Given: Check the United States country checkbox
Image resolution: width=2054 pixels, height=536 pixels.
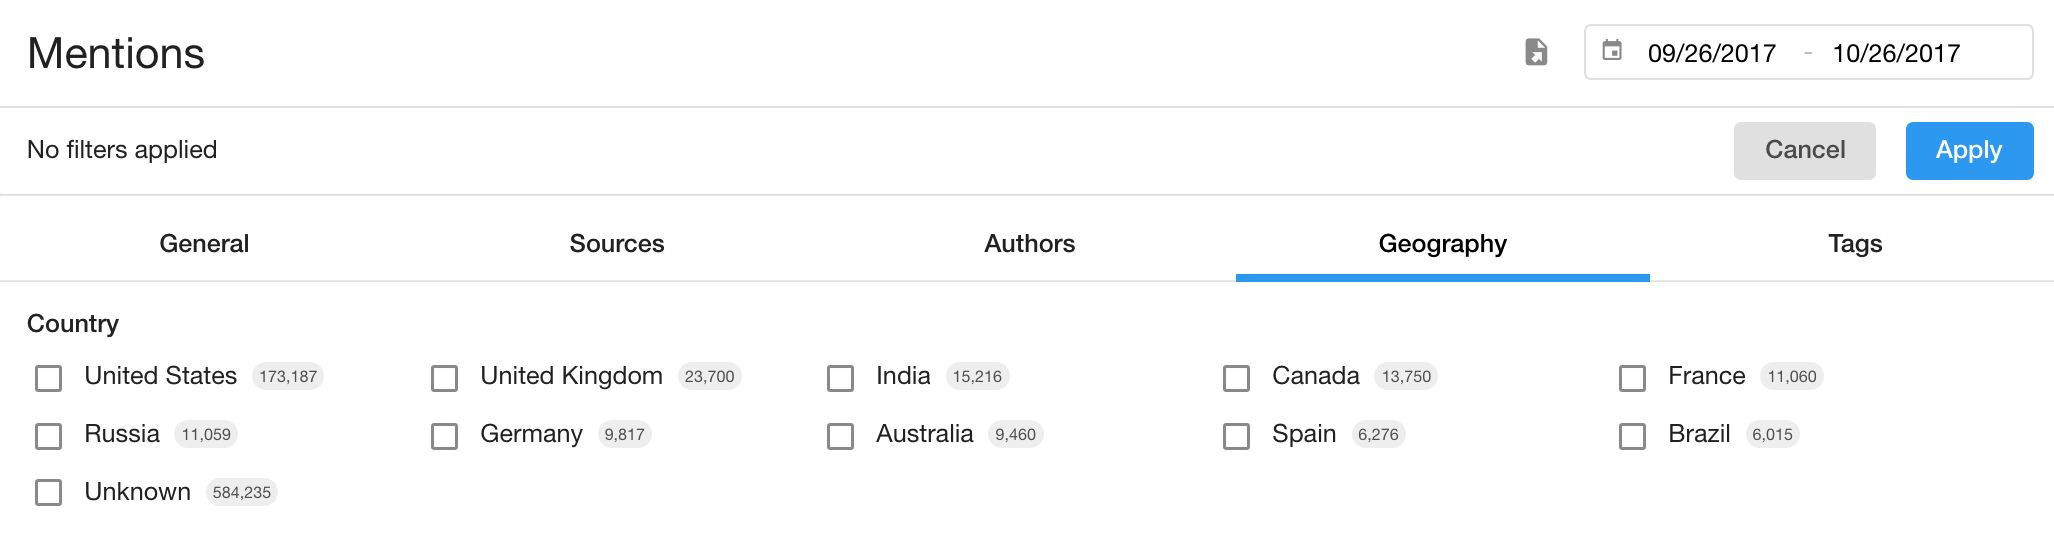Looking at the screenshot, I should pyautogui.click(x=48, y=378).
